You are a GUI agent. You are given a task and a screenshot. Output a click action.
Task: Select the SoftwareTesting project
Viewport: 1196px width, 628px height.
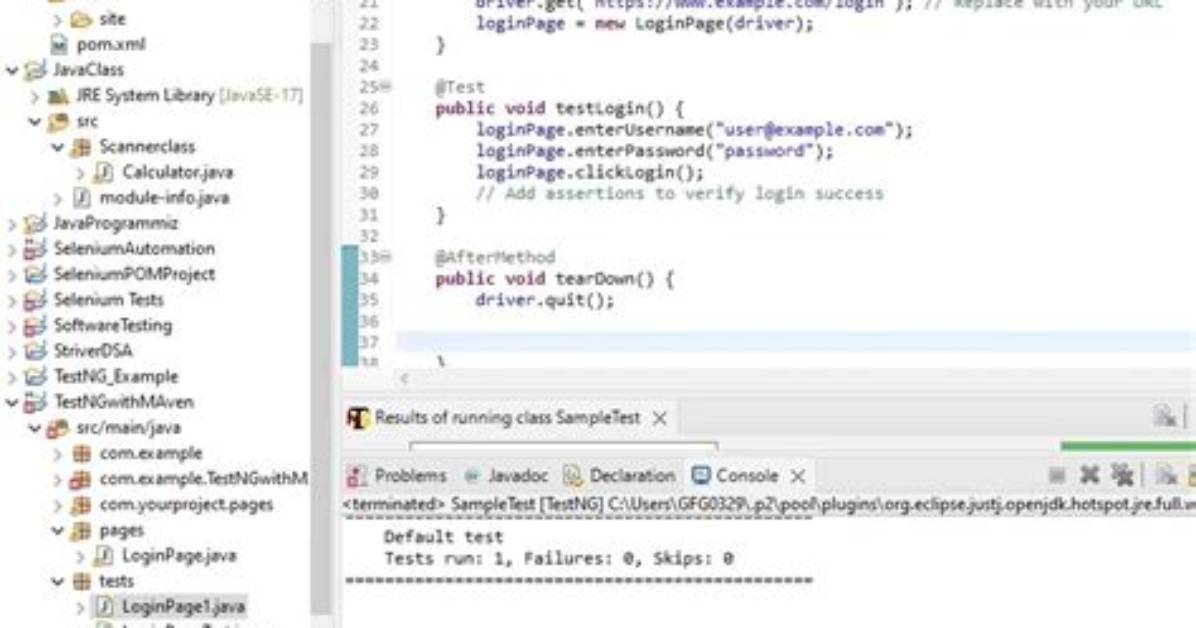point(113,325)
